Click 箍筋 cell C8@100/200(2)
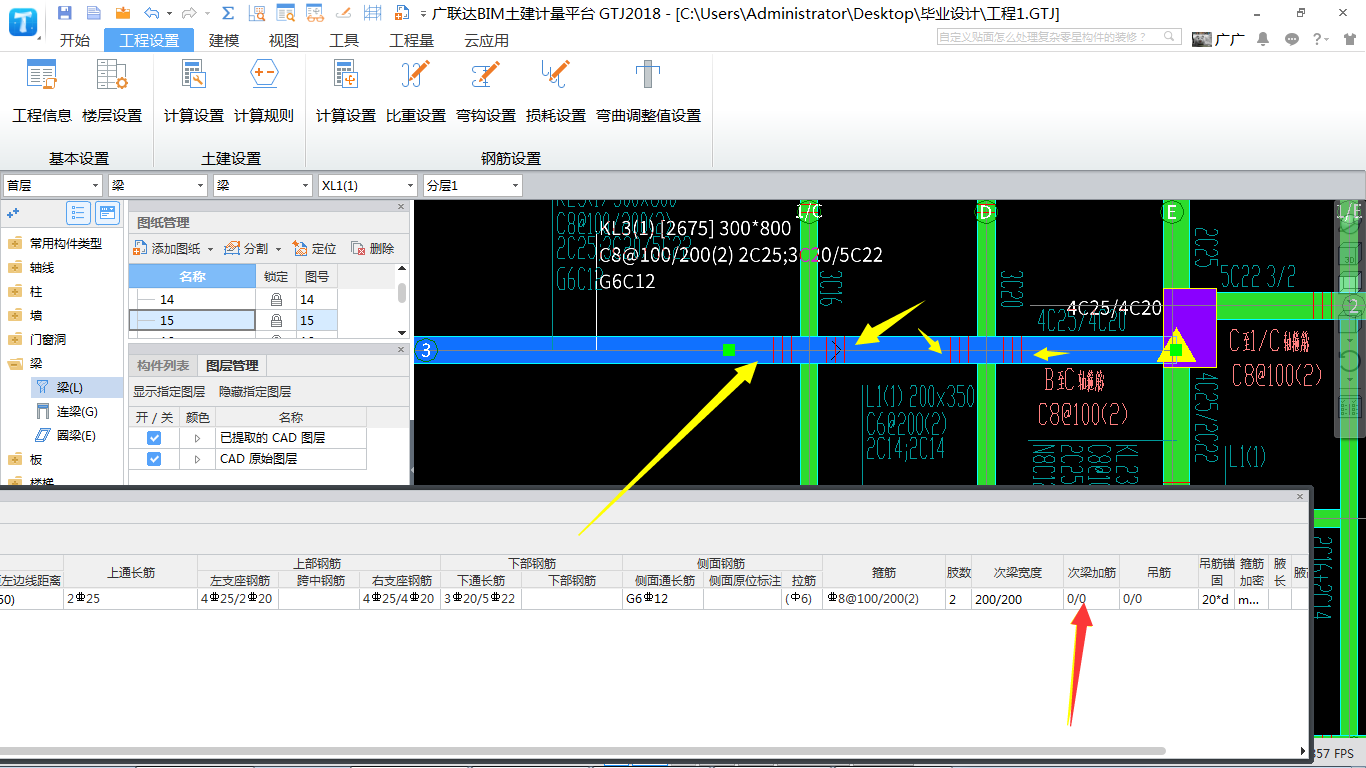Screen dimensions: 1366x768 (883, 599)
